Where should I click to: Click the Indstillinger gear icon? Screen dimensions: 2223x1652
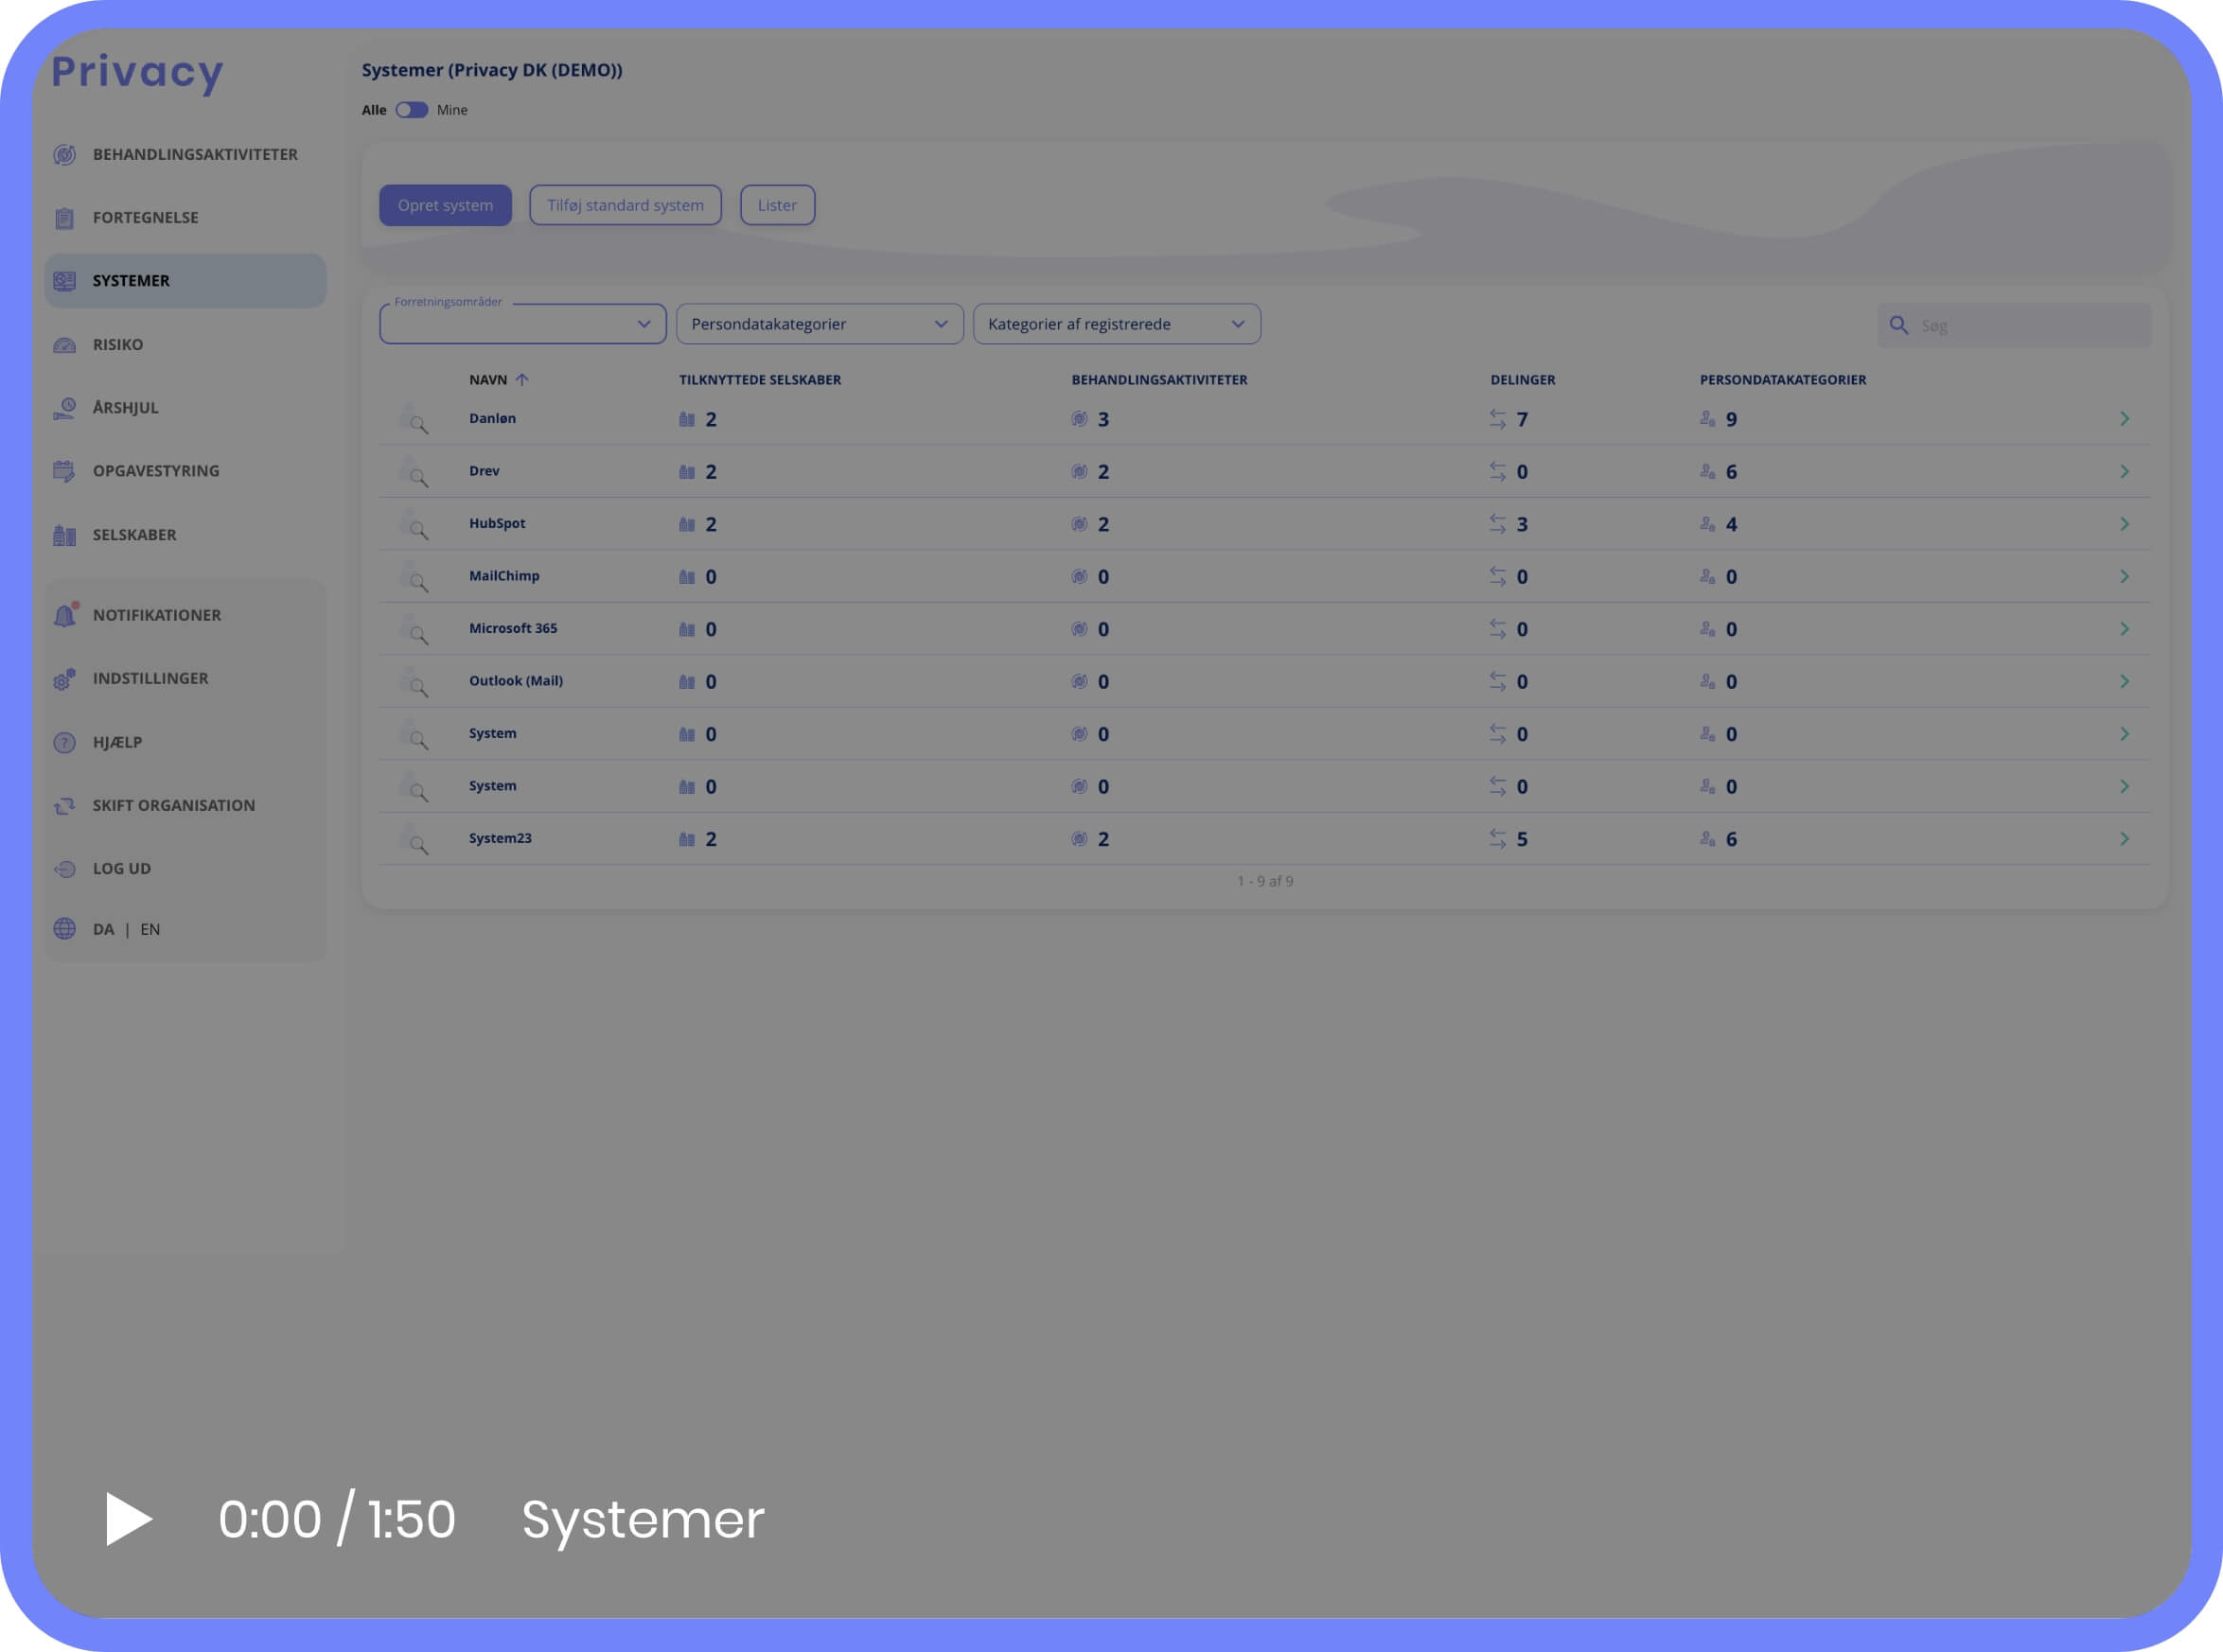tap(65, 679)
